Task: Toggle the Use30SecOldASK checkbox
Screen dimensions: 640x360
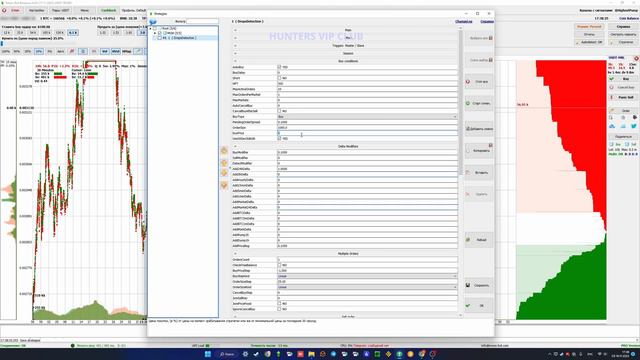Action: [280, 138]
